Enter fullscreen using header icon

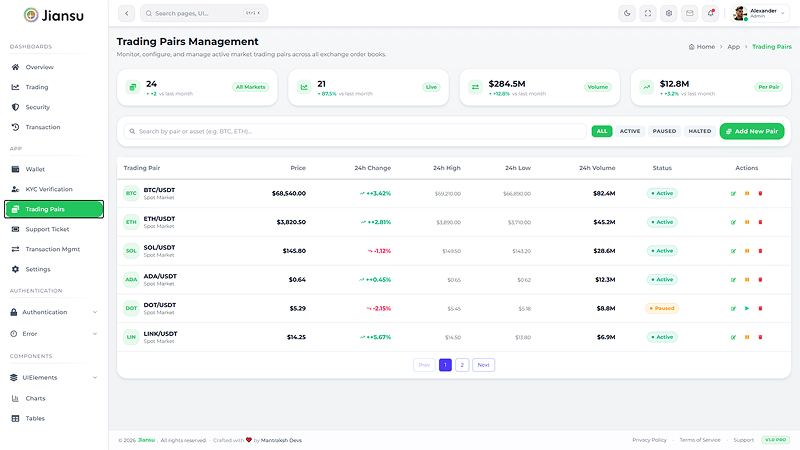(648, 13)
